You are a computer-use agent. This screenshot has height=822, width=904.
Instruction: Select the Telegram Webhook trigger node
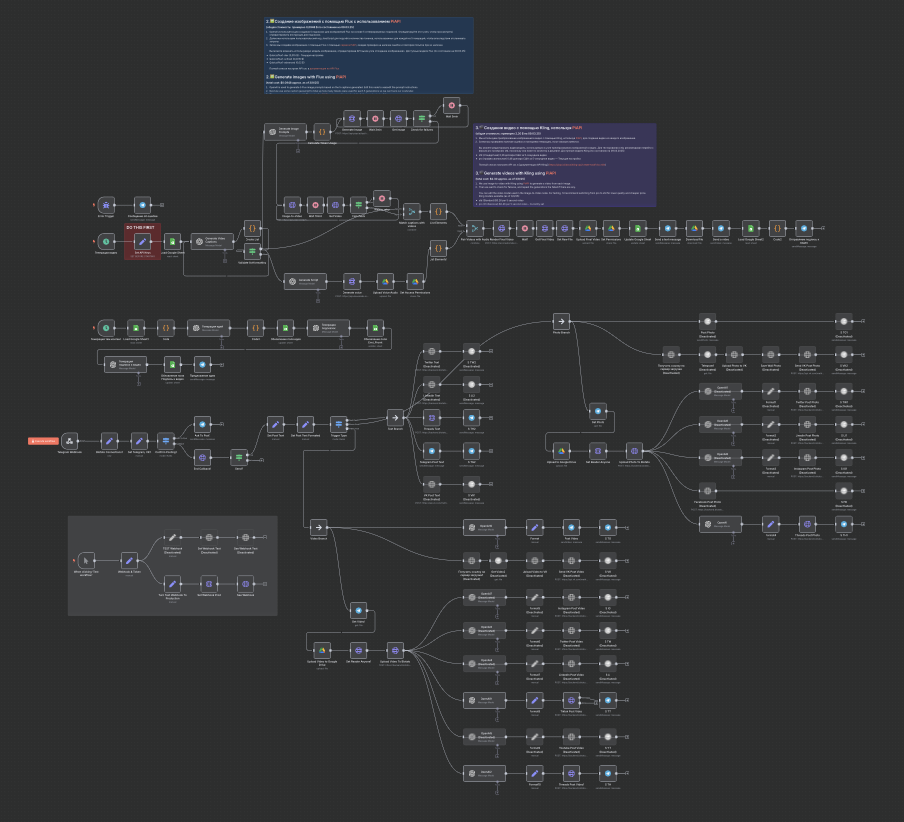(x=70, y=441)
